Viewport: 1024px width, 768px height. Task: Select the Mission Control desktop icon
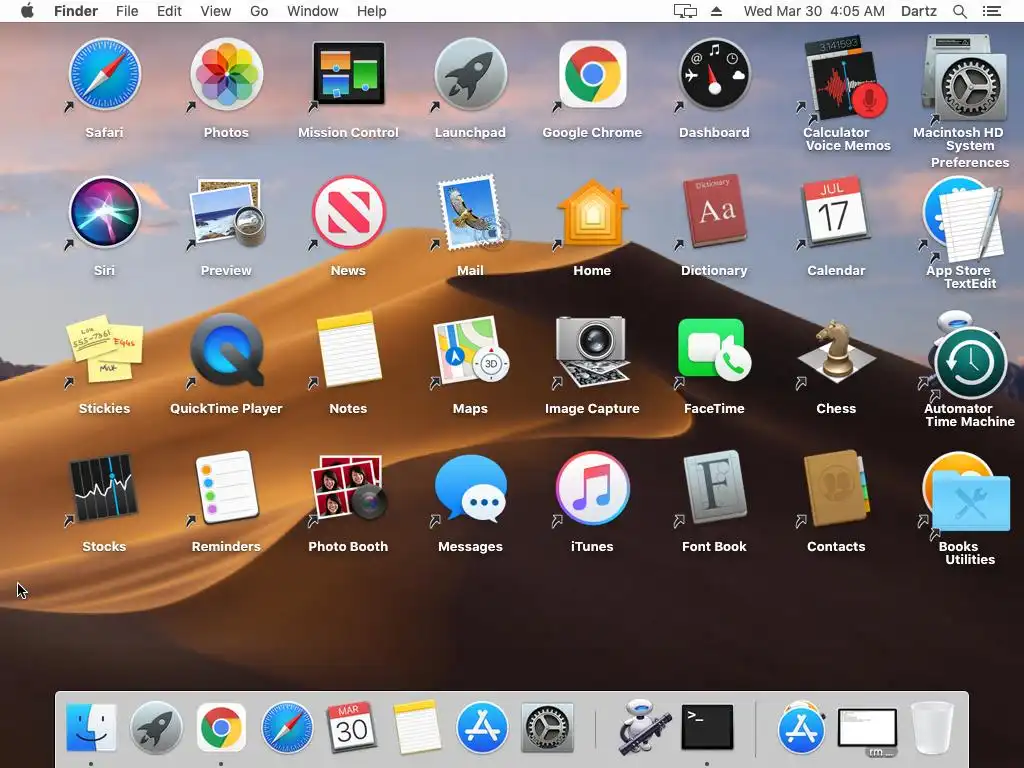click(349, 74)
